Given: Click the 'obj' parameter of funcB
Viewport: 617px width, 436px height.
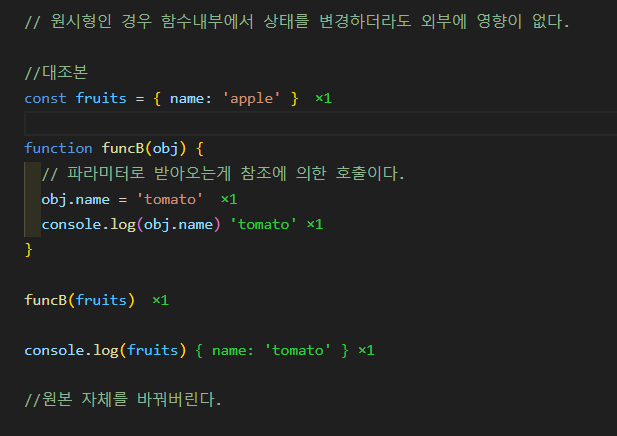Looking at the screenshot, I should pos(165,149).
